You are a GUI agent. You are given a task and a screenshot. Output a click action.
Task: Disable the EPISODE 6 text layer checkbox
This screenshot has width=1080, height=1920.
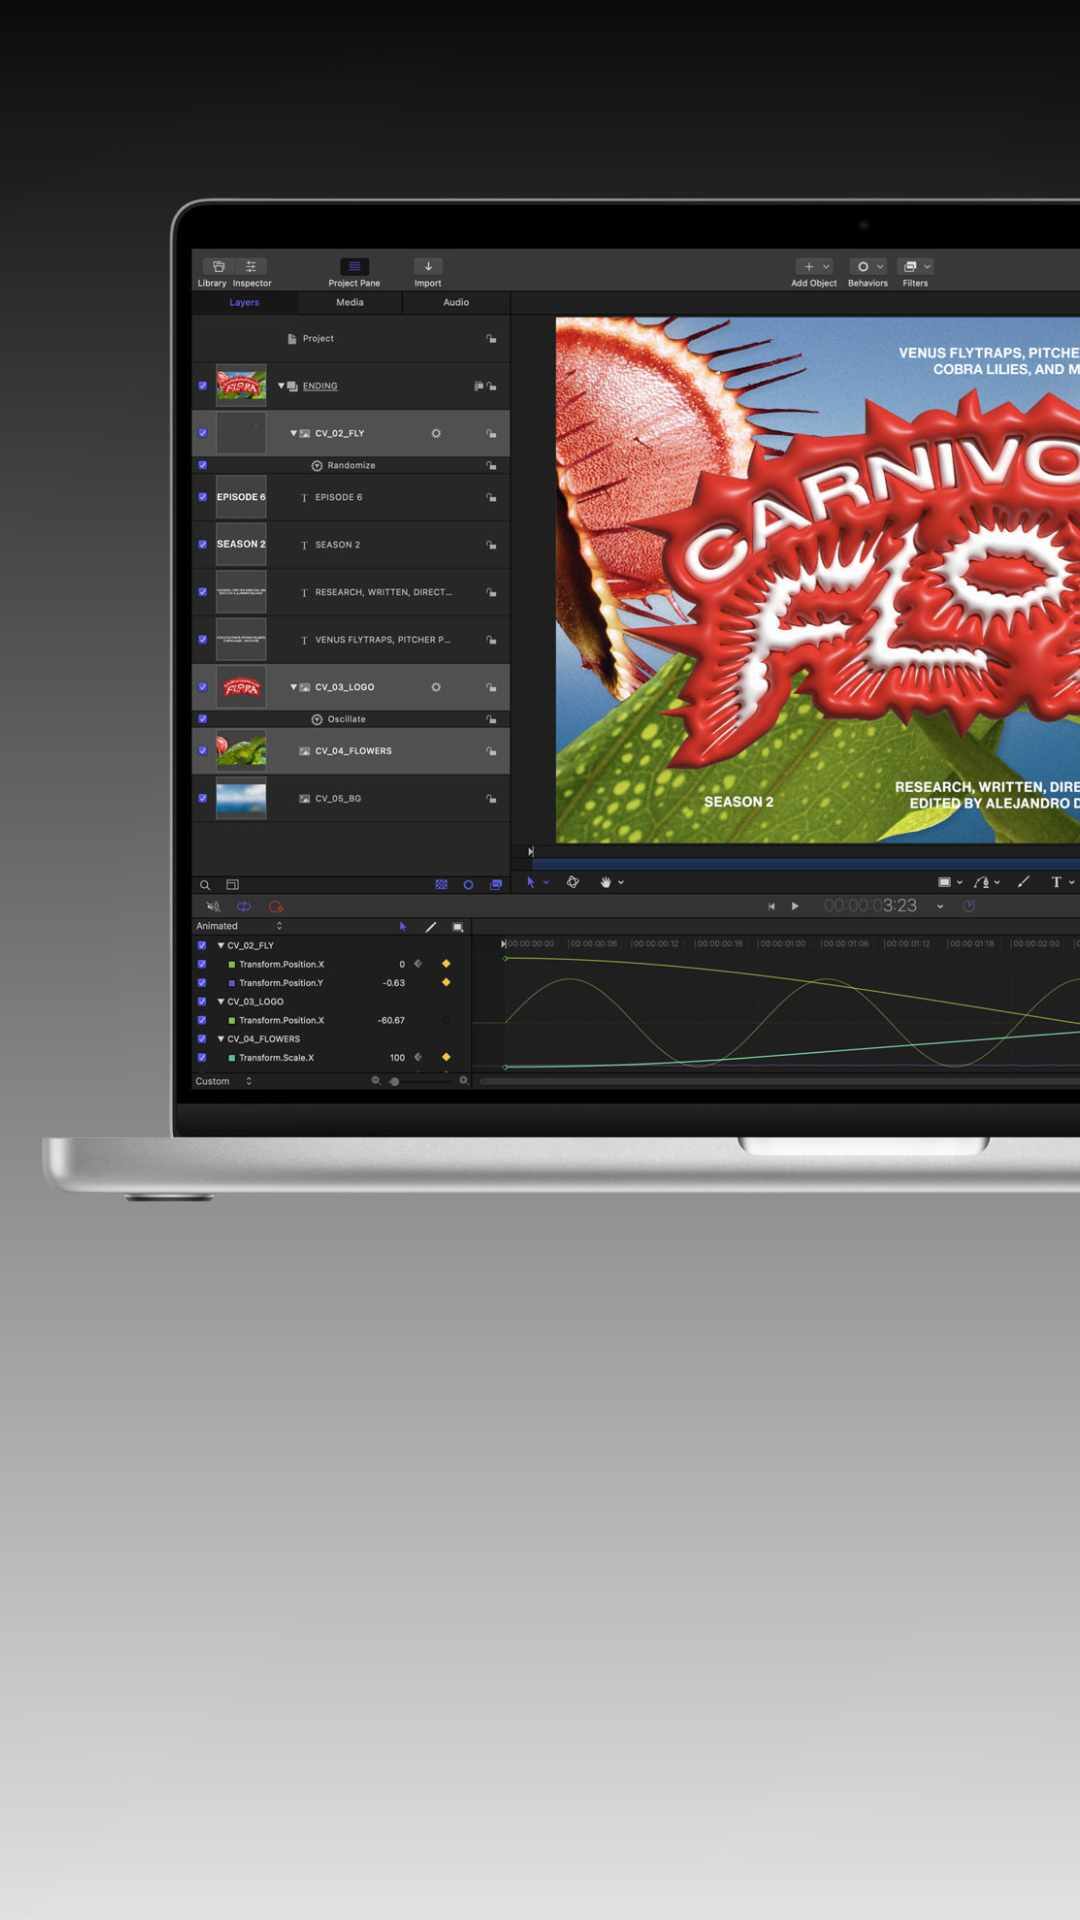(203, 497)
